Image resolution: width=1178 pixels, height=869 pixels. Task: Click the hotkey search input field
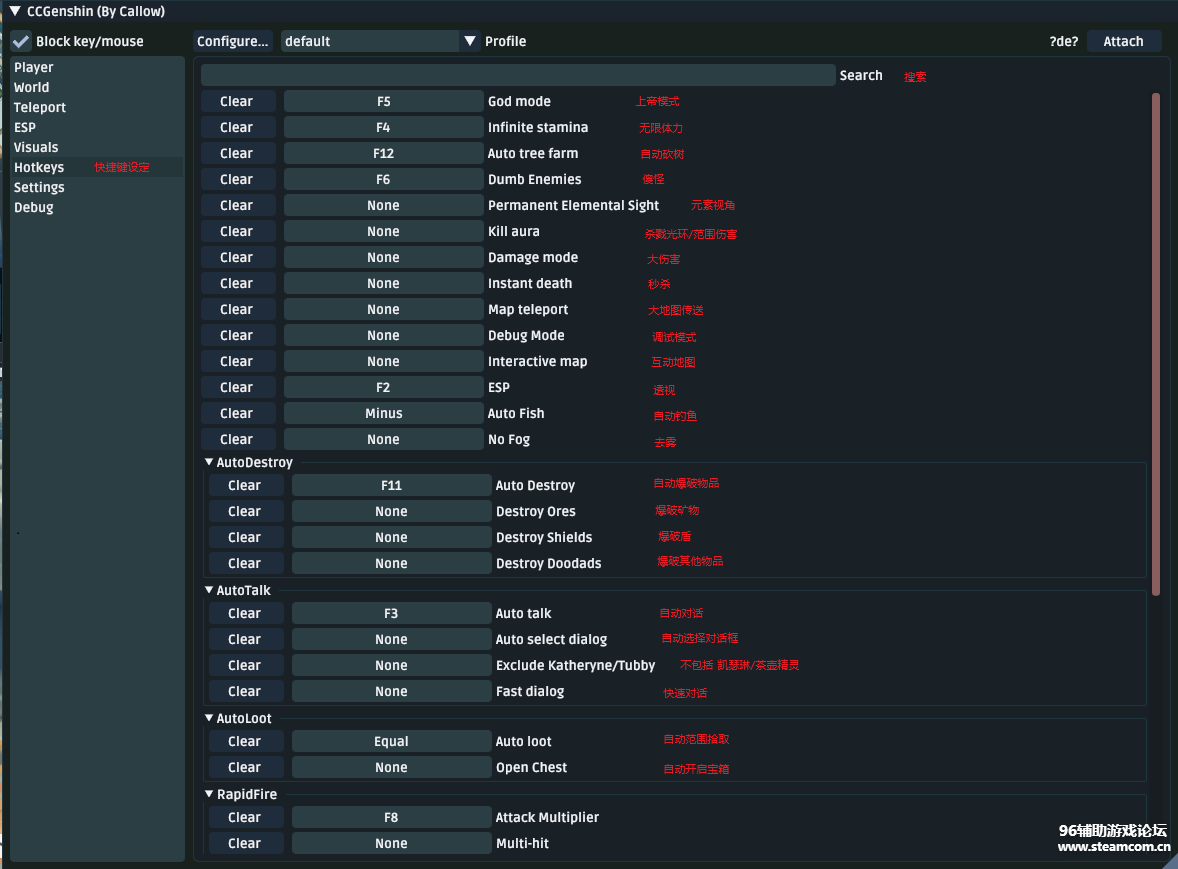[517, 76]
